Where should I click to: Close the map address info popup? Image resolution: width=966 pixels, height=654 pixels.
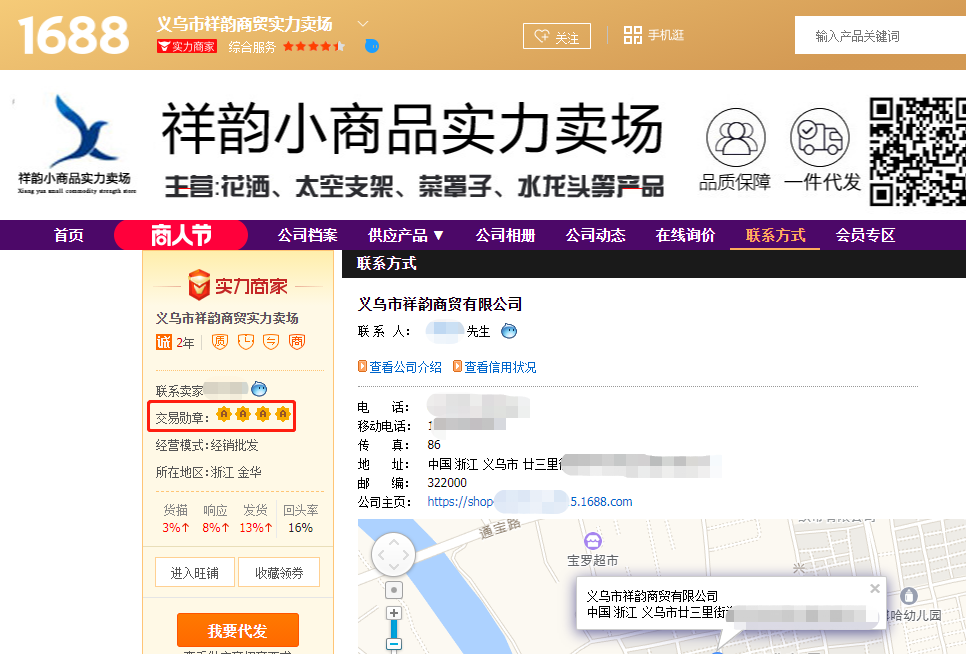click(875, 588)
